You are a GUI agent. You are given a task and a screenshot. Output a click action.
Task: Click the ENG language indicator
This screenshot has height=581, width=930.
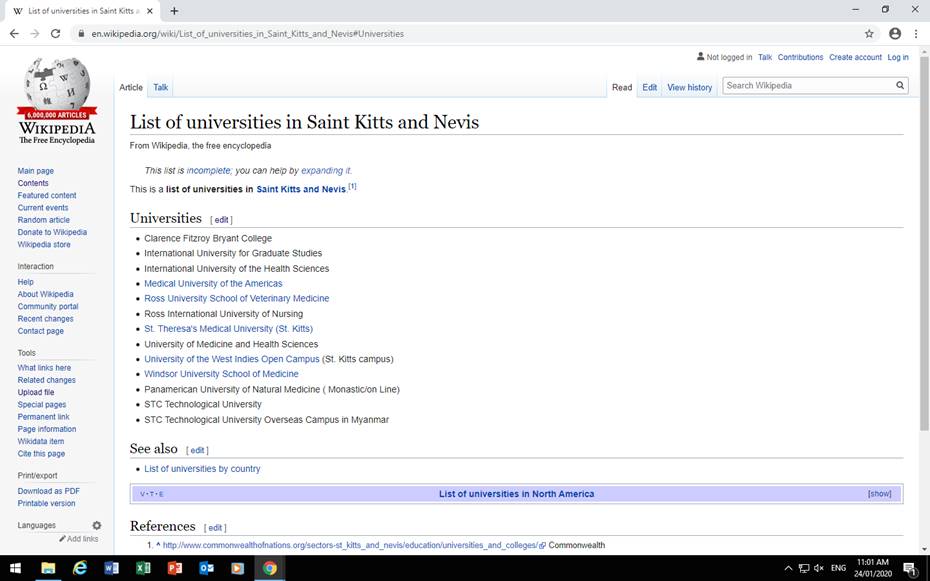pyautogui.click(x=838, y=568)
